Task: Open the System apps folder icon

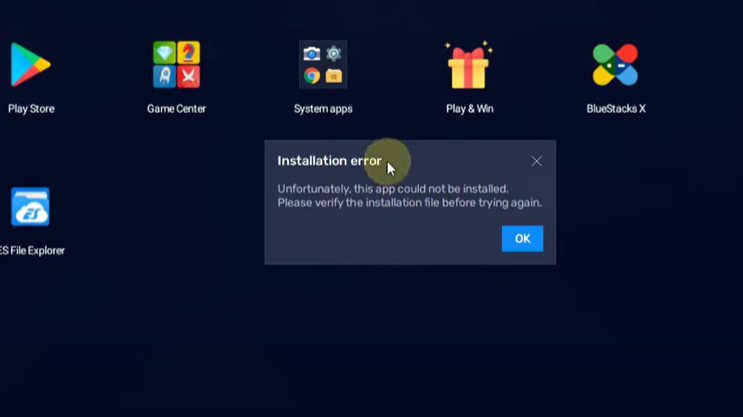Action: (x=323, y=65)
